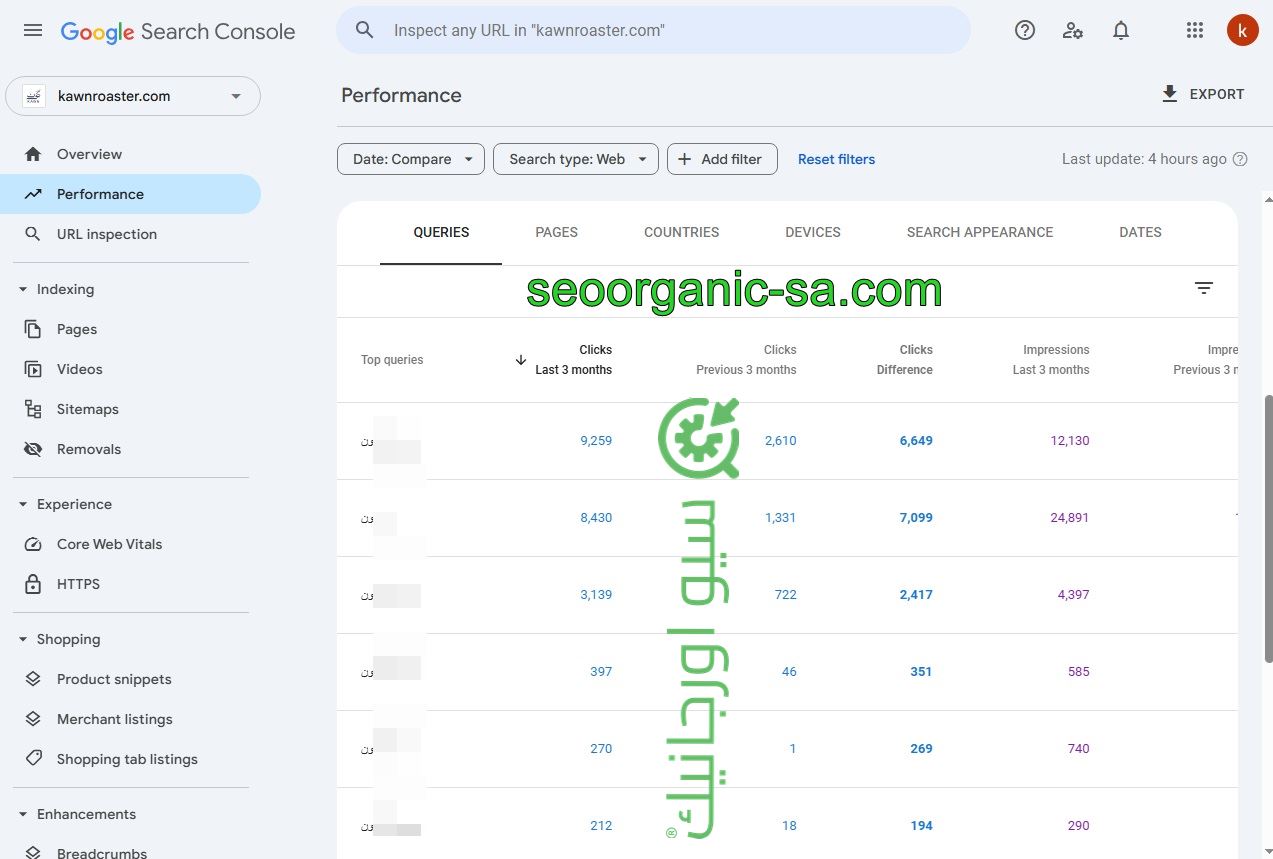The image size is (1273, 859).
Task: Click the table filter rows icon
Action: (1204, 288)
